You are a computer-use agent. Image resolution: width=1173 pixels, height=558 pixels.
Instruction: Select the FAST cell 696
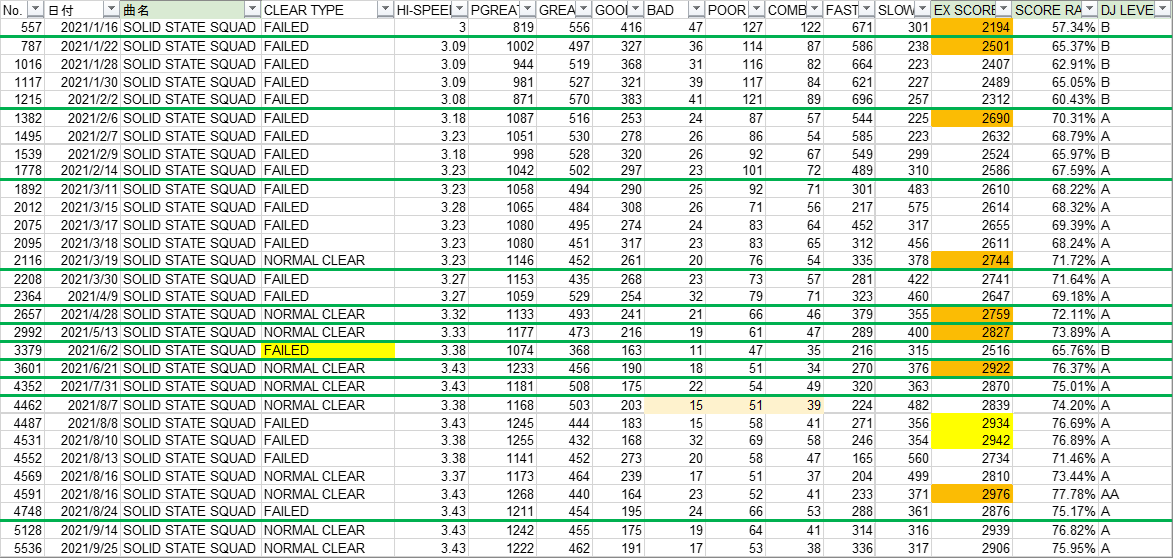[x=850, y=100]
